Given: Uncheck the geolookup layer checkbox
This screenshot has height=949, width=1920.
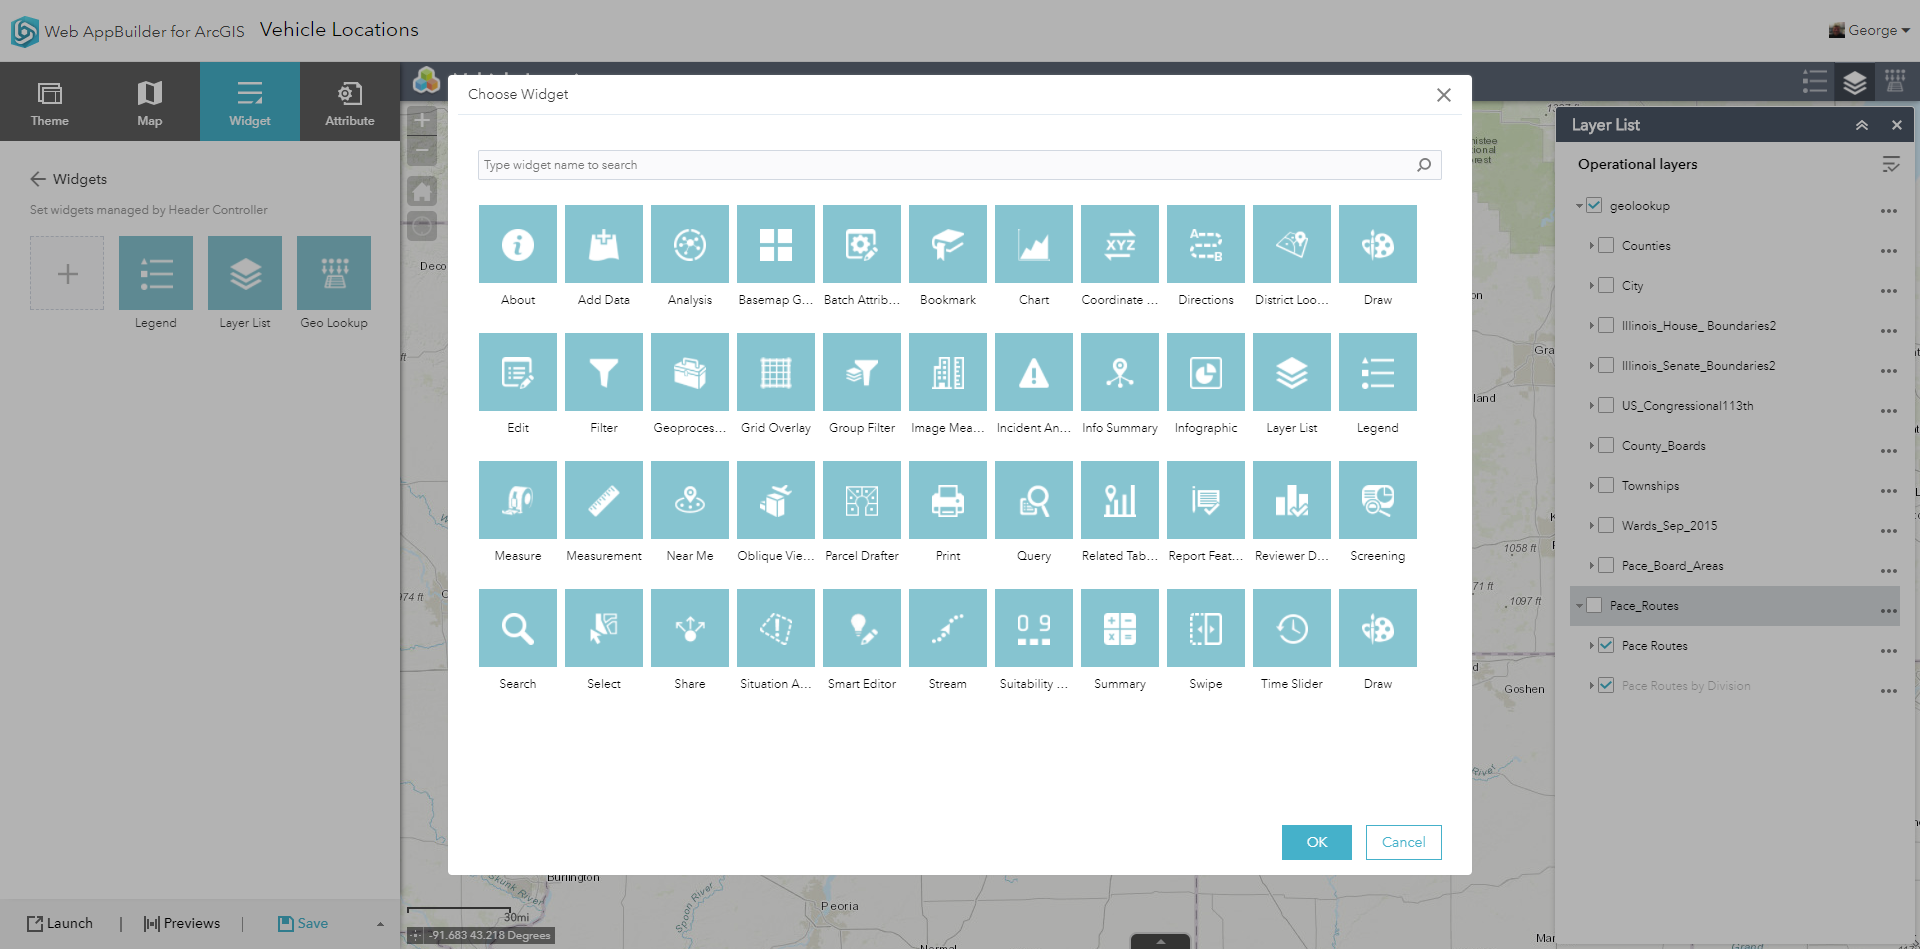Looking at the screenshot, I should [x=1594, y=205].
